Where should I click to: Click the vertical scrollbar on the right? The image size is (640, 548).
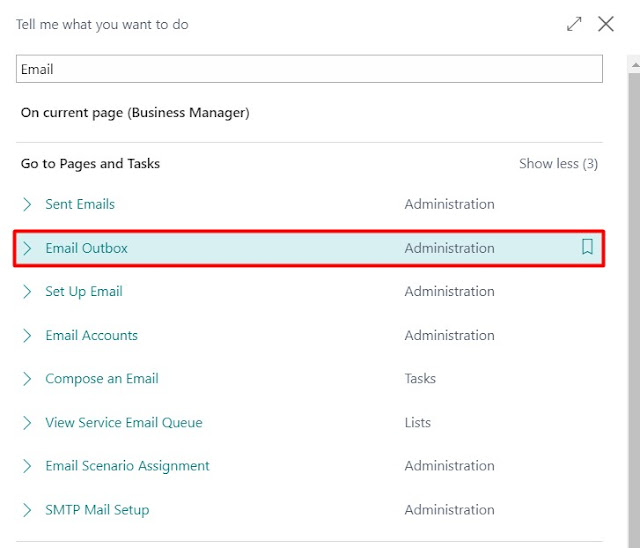pos(633,300)
